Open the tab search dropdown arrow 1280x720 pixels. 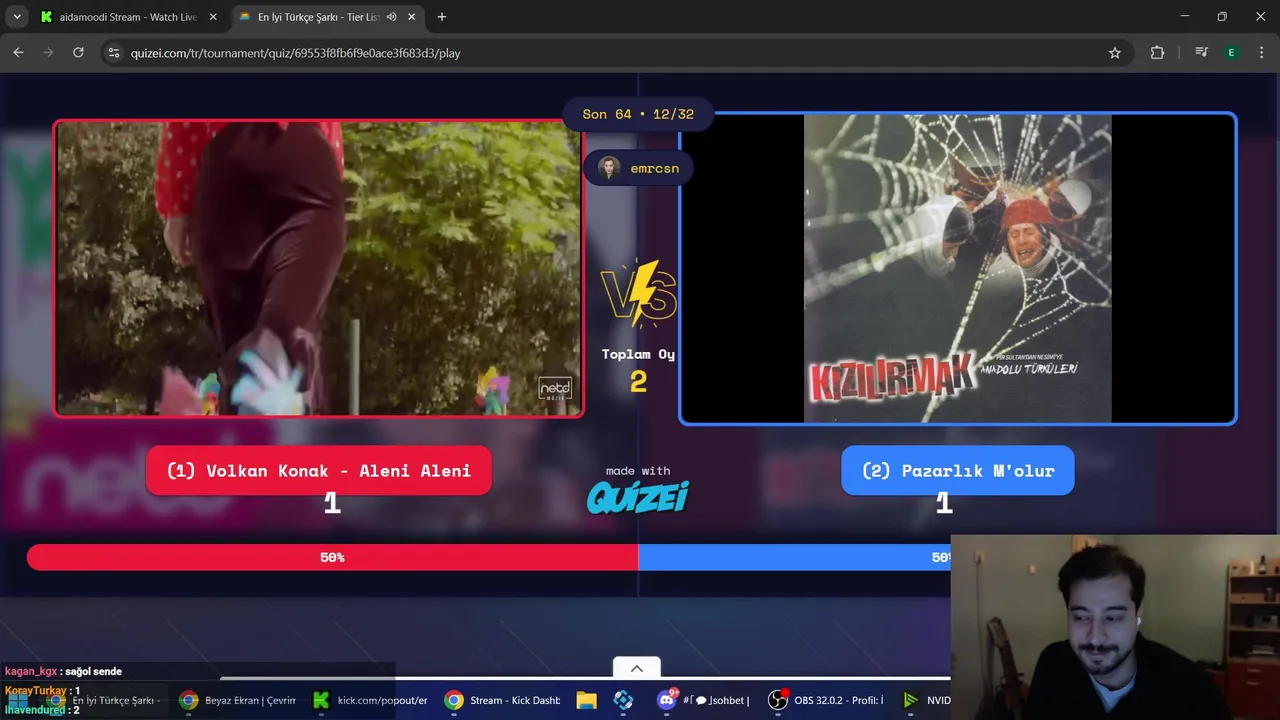point(17,17)
